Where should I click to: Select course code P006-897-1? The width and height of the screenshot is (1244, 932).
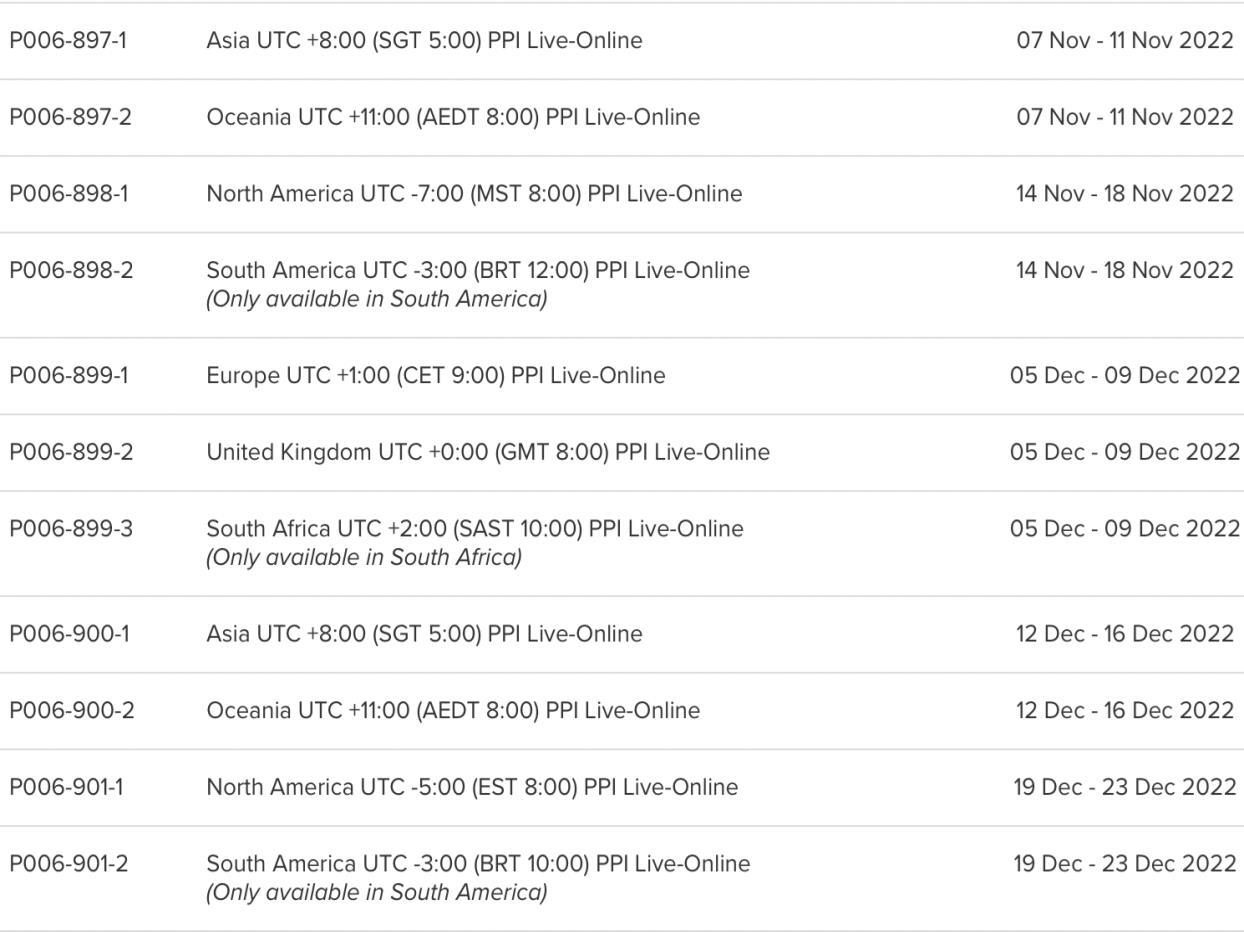coord(68,41)
